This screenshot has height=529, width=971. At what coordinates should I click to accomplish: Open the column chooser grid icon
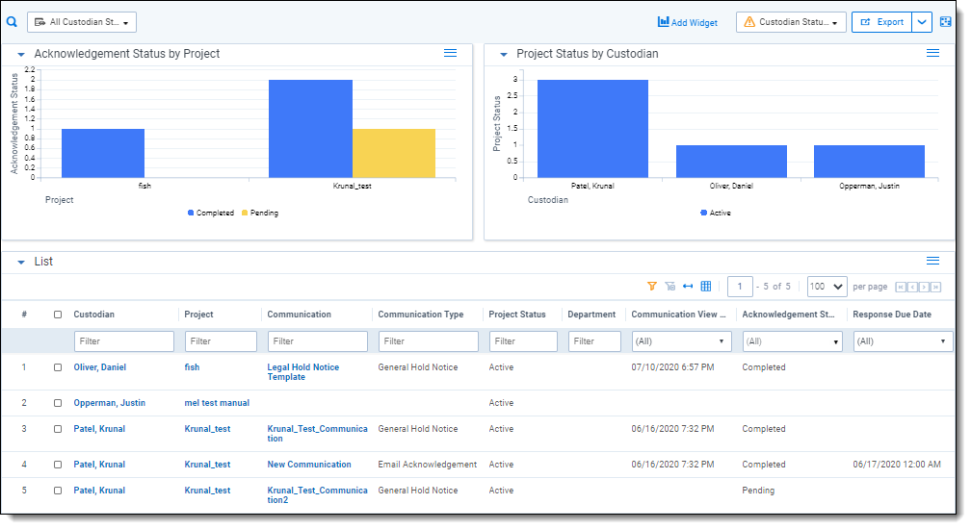(x=706, y=286)
